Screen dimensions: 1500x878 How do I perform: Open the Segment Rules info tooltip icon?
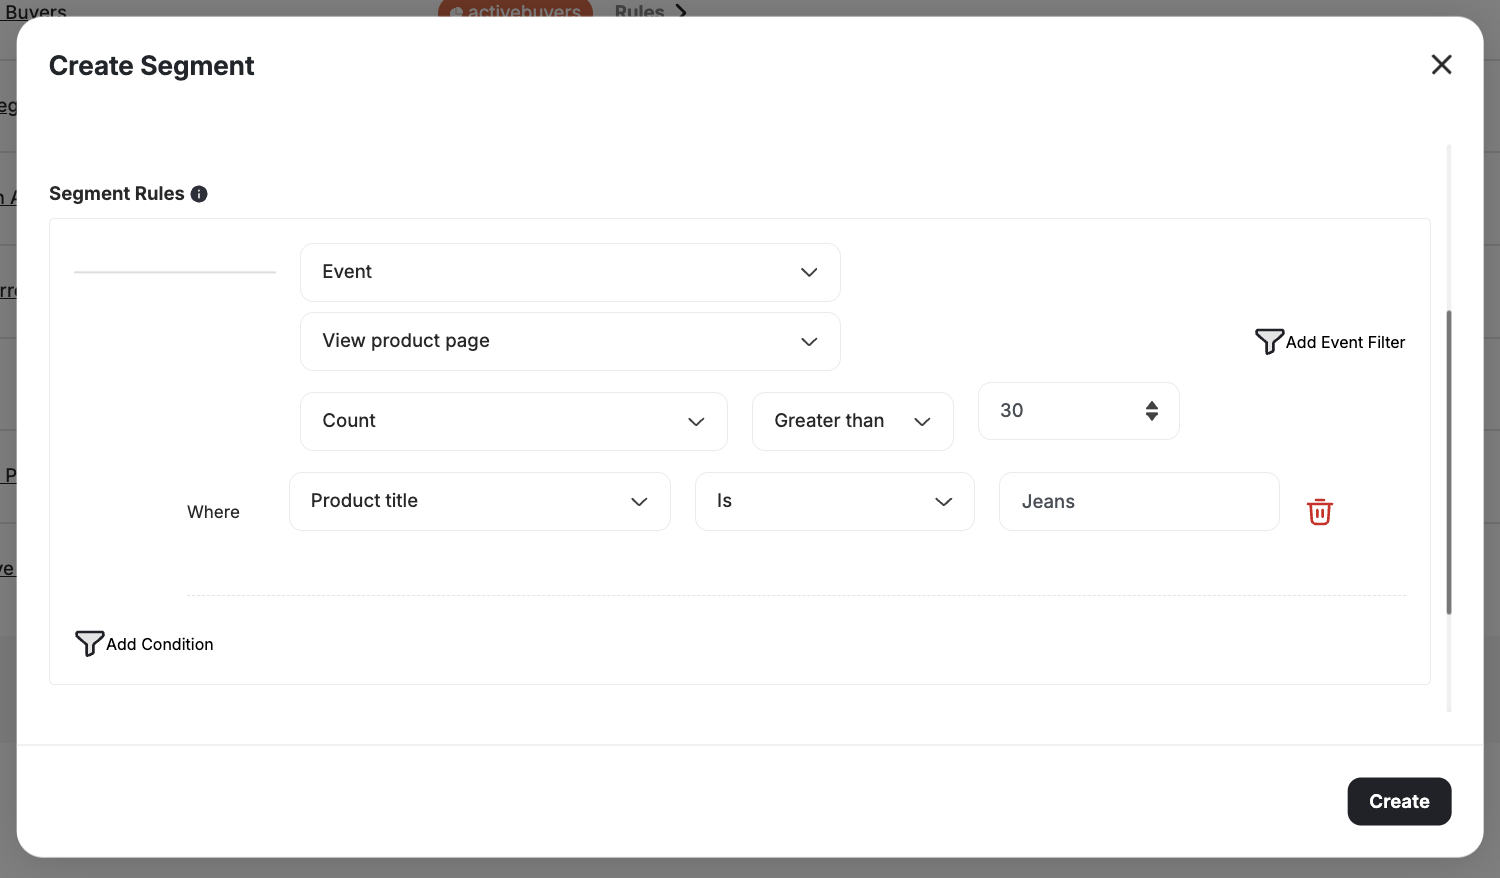199,193
